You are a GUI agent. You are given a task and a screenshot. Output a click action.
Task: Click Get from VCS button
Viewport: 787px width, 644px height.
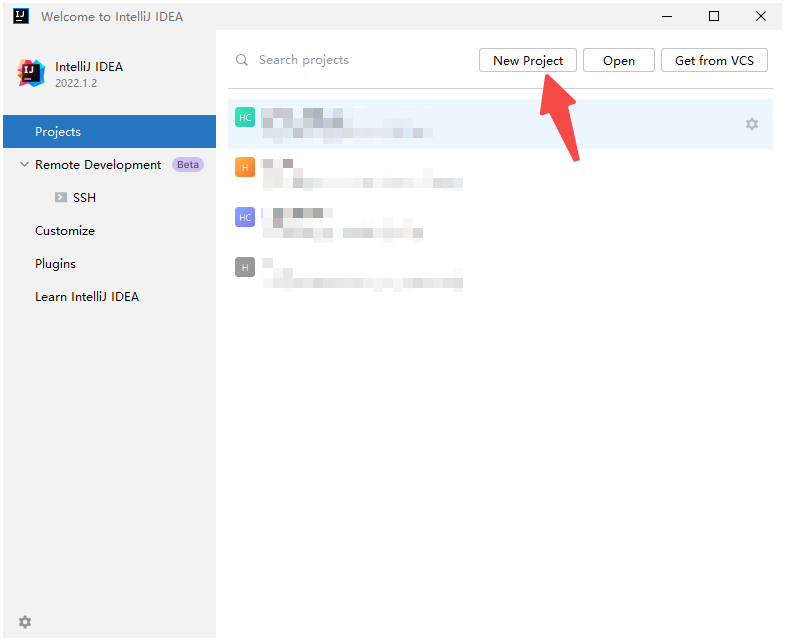(714, 60)
